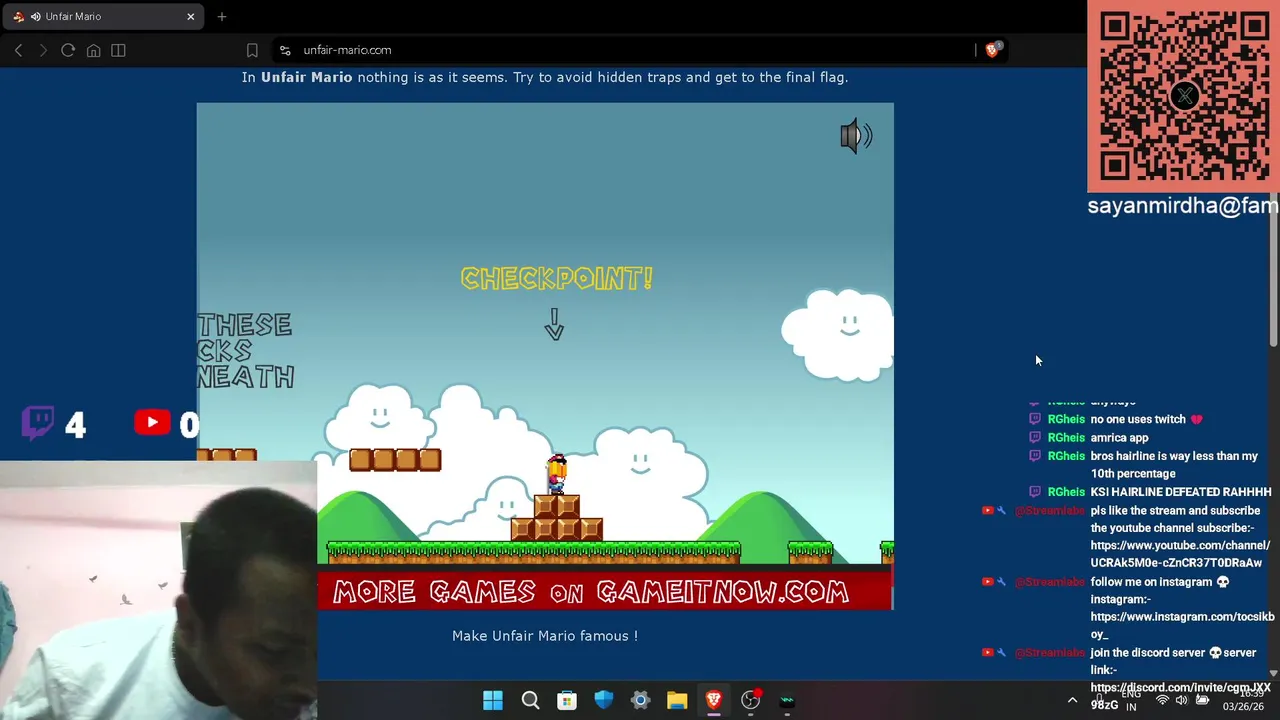Open the YouTube channel link in chat

[1180, 554]
